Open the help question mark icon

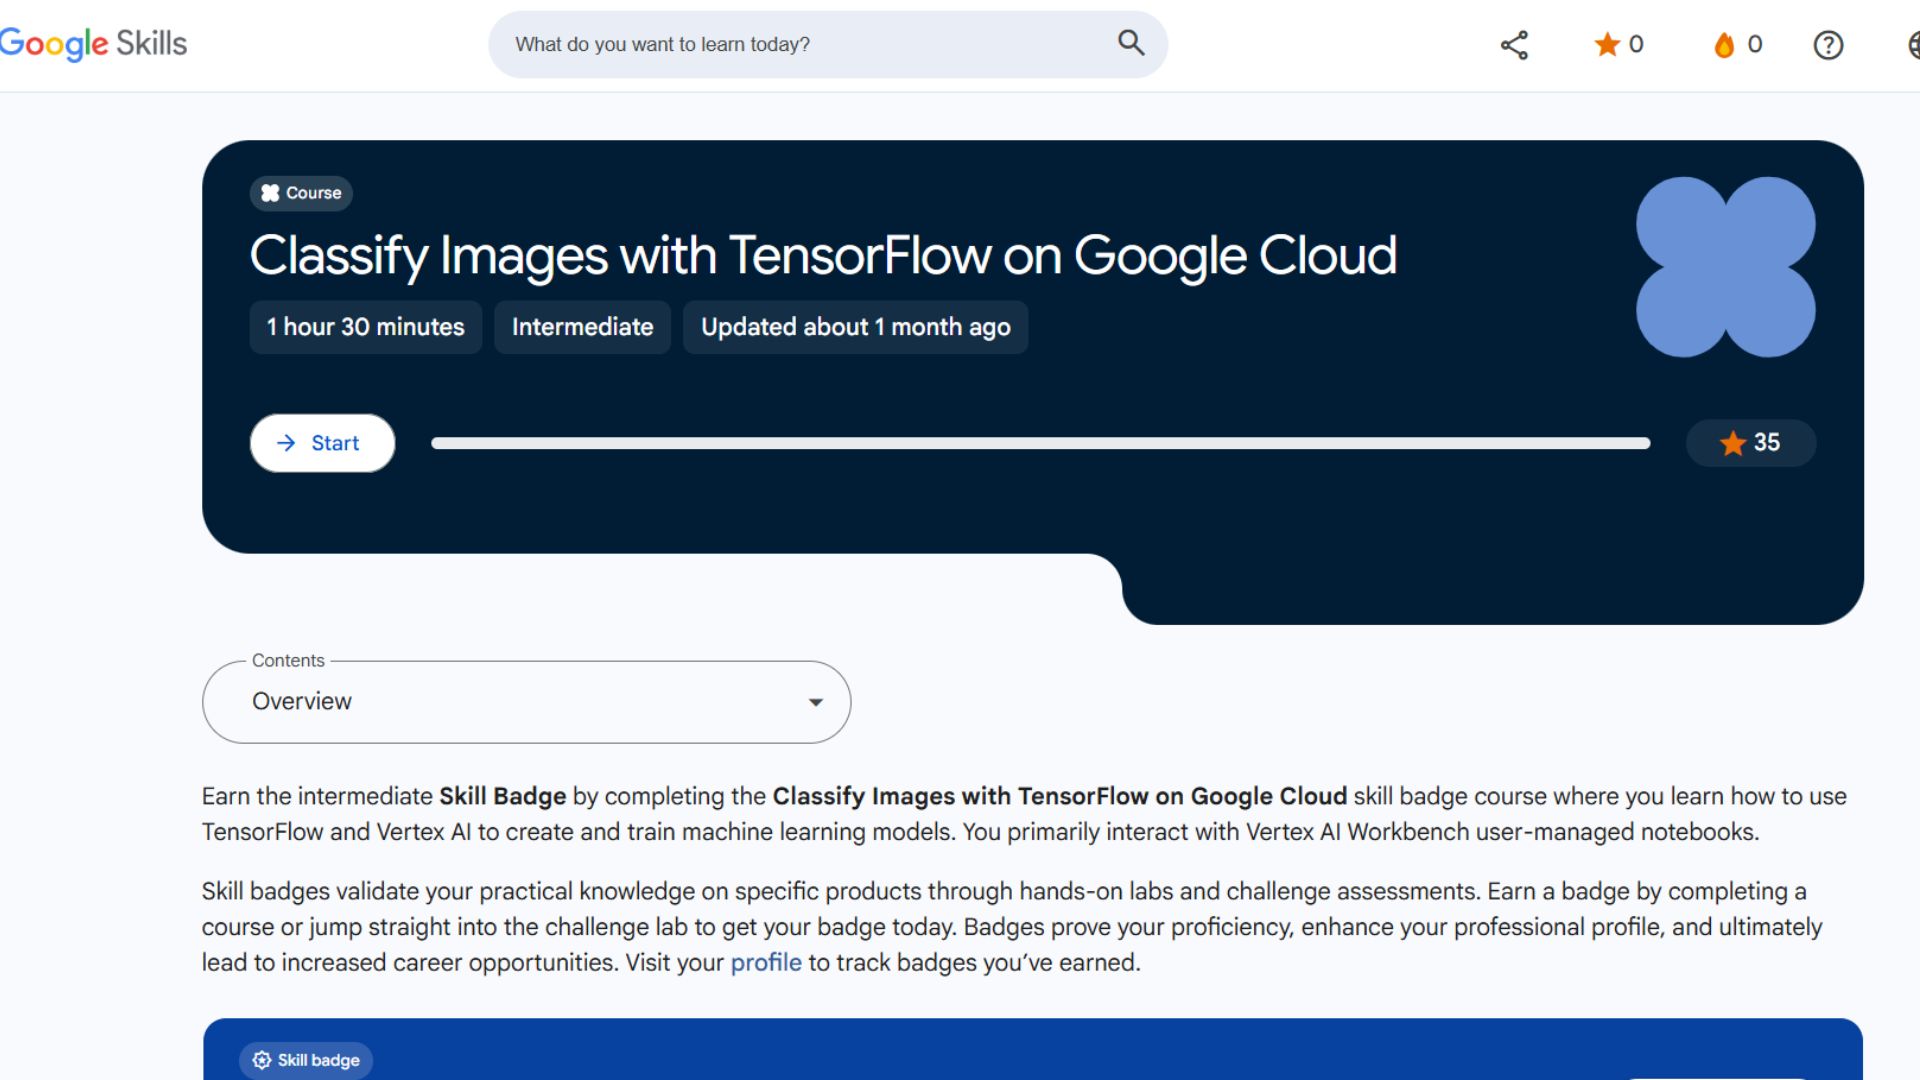coord(1828,45)
